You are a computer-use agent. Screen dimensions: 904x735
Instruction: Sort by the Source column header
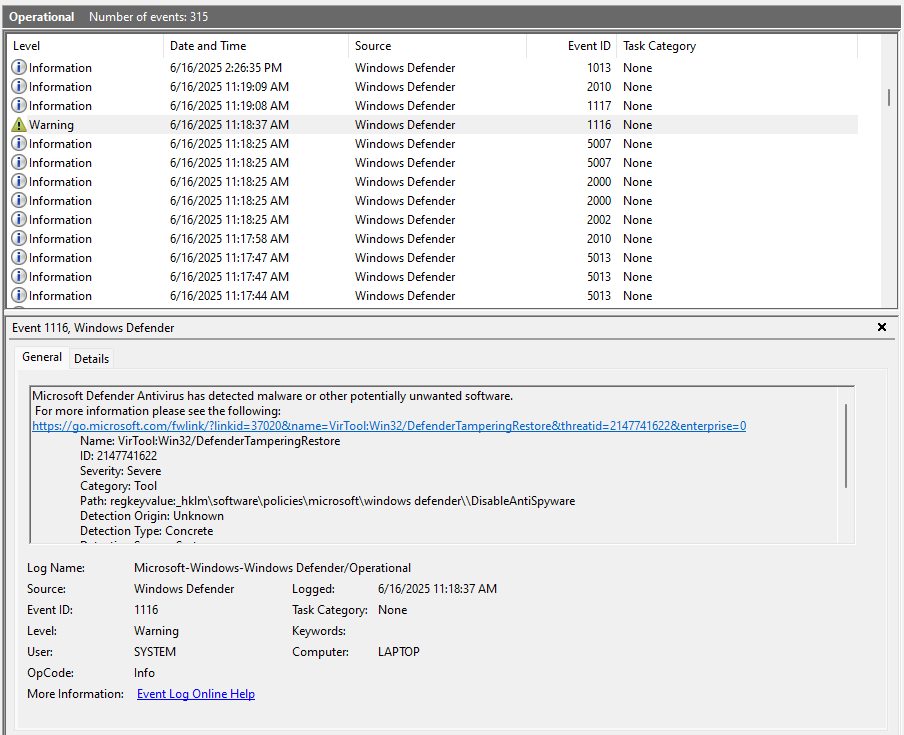[438, 46]
